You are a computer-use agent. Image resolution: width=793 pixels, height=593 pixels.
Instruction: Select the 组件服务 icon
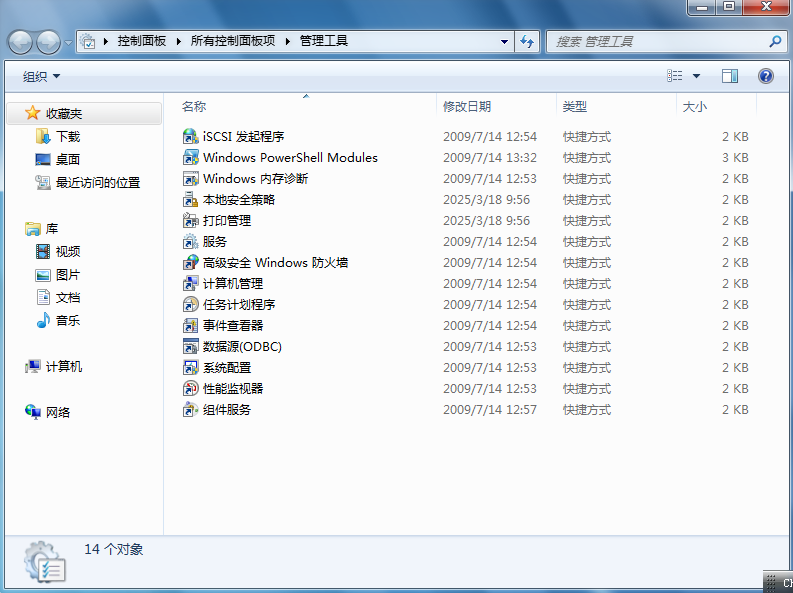(191, 409)
